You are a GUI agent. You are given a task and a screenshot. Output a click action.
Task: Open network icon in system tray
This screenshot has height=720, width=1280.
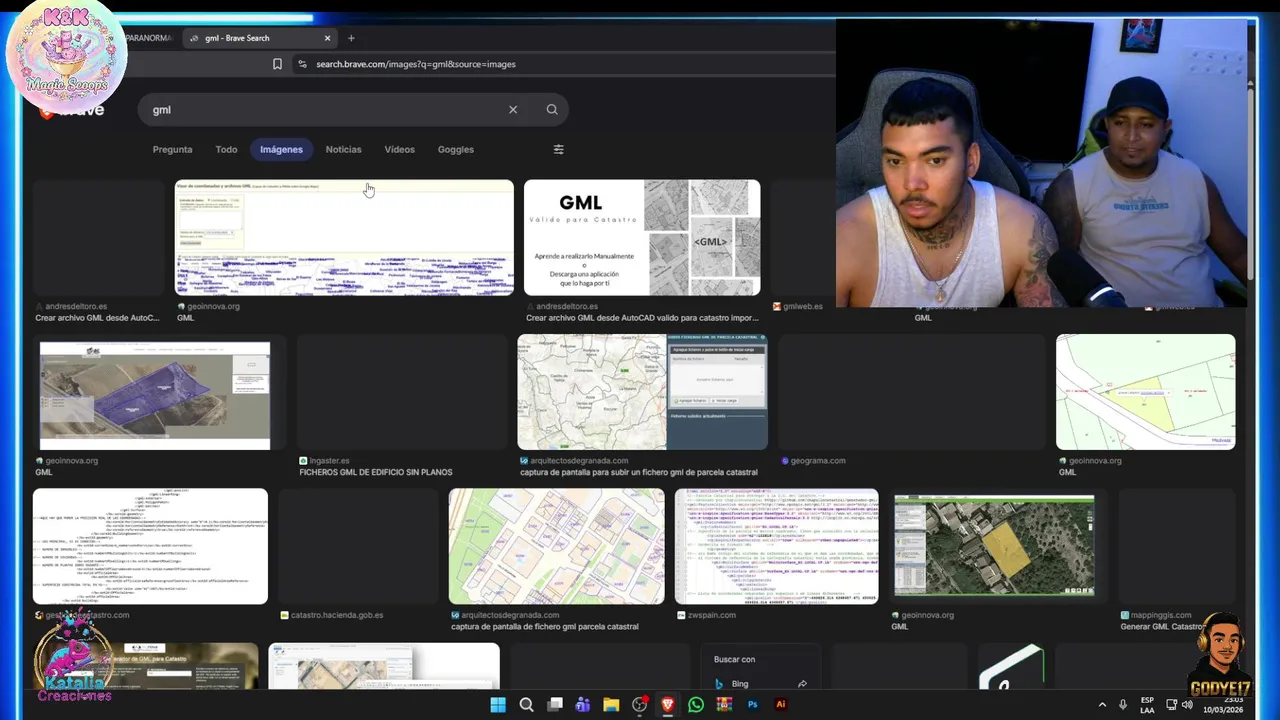1171,705
